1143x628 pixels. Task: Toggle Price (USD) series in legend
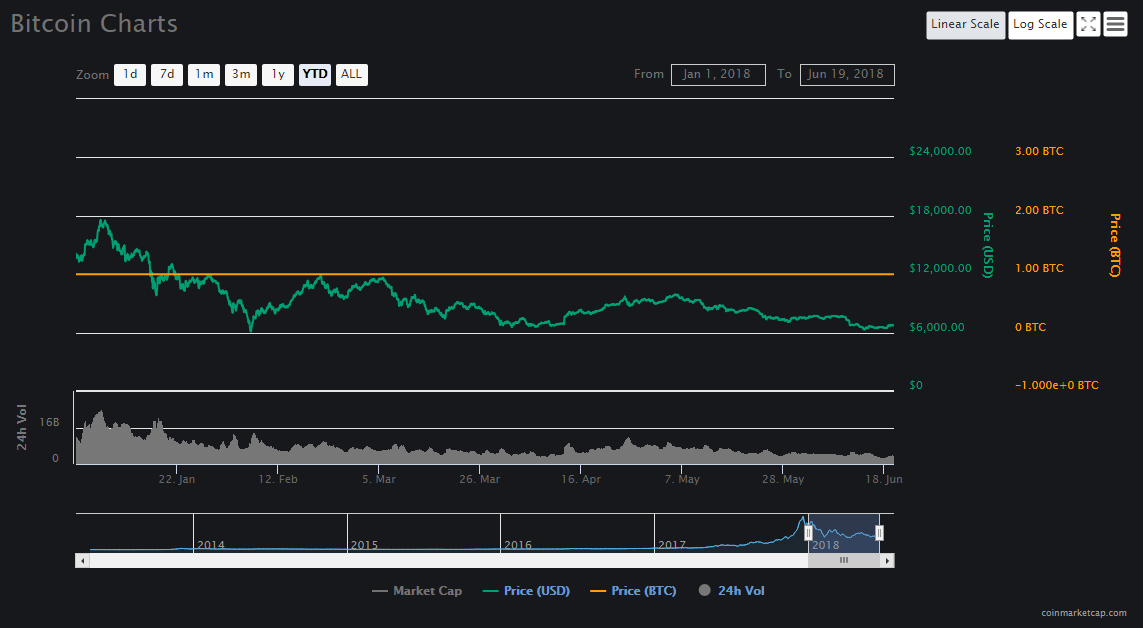[526, 591]
